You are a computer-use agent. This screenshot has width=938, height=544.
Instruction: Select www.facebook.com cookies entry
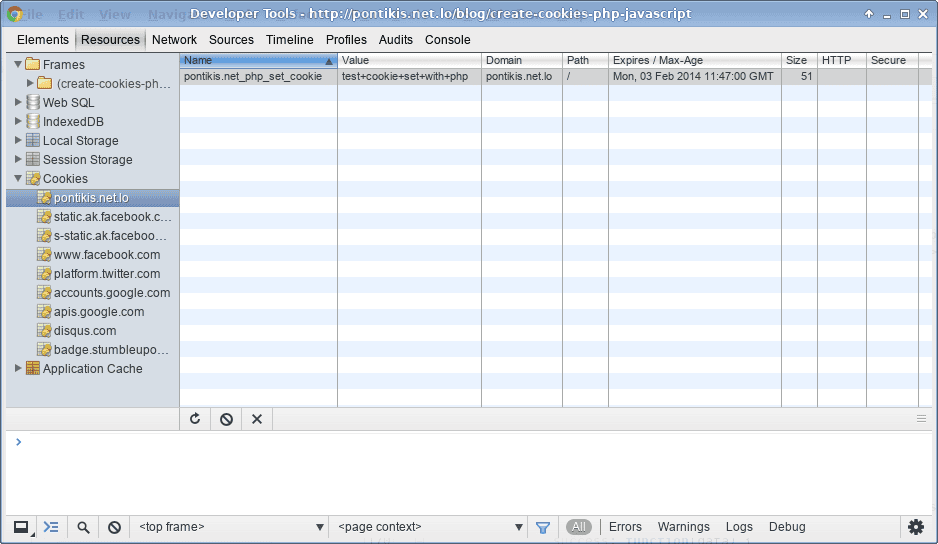[107, 254]
